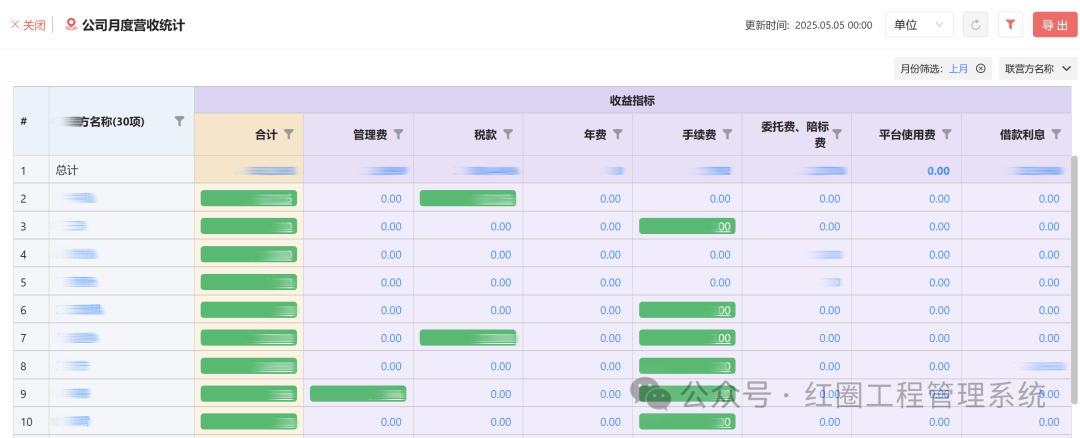
Task: Click the 手续费 green bar in row 6
Action: 687,310
